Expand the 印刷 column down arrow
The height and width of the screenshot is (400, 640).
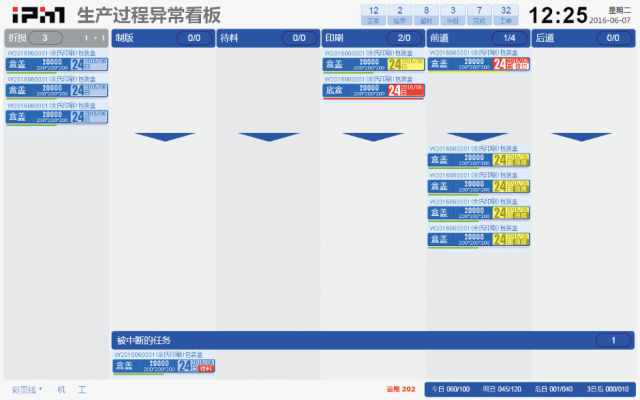tap(373, 137)
